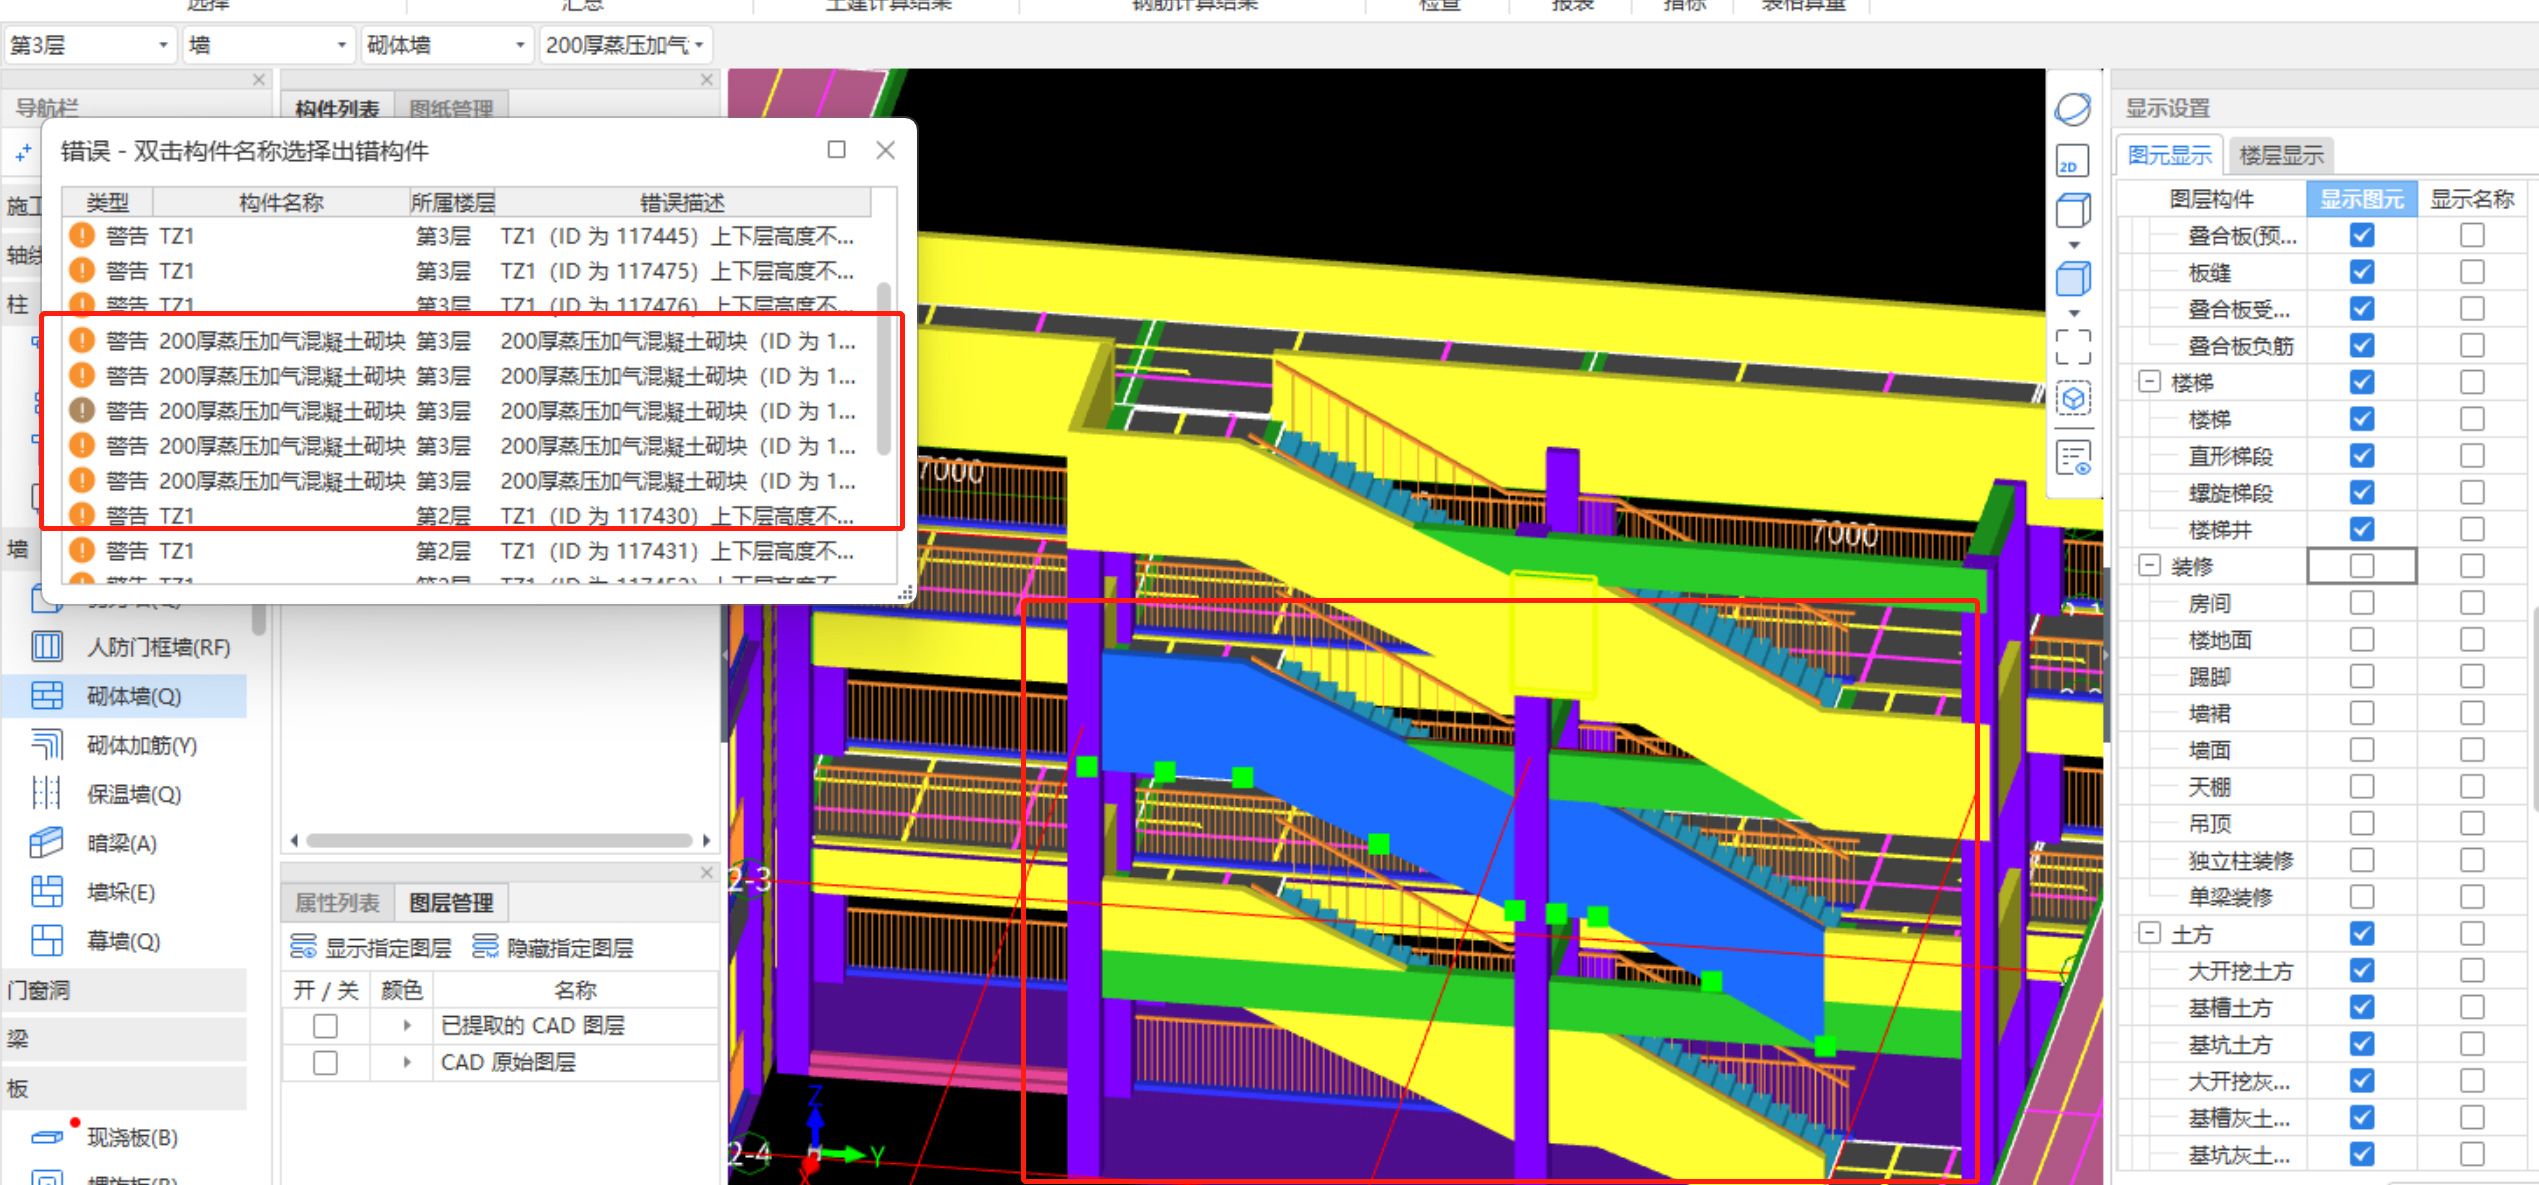Select the 墙垛(E) component icon
This screenshot has height=1185, width=2539.
coord(47,891)
